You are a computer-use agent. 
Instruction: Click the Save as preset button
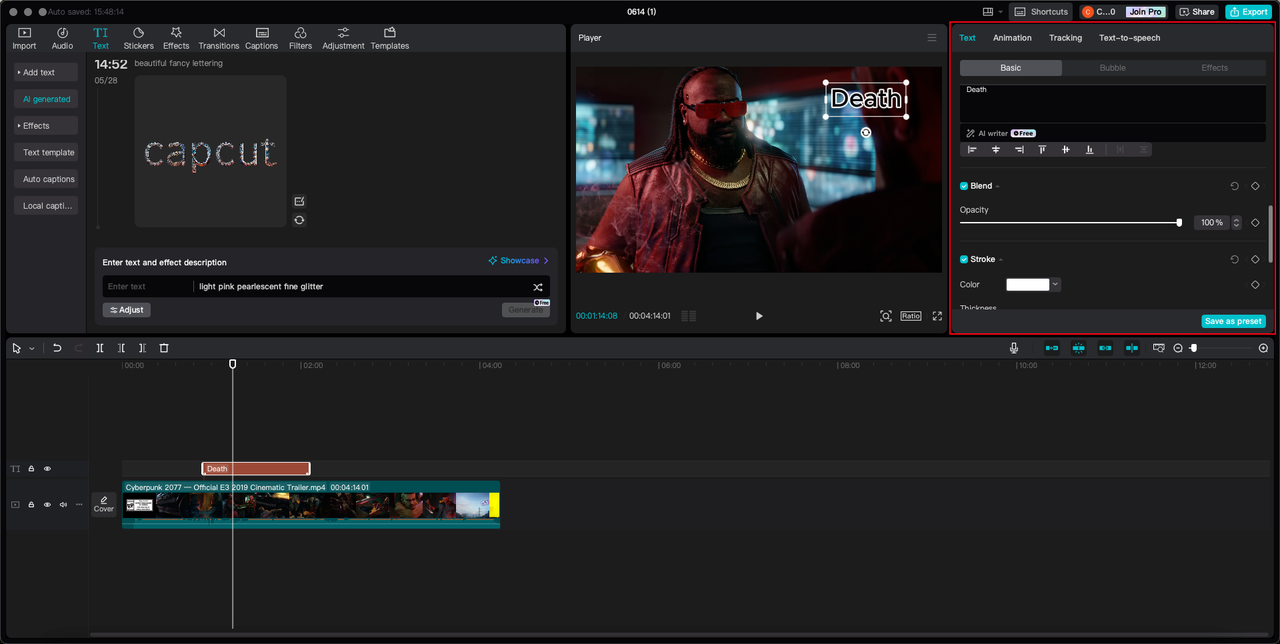point(1233,321)
